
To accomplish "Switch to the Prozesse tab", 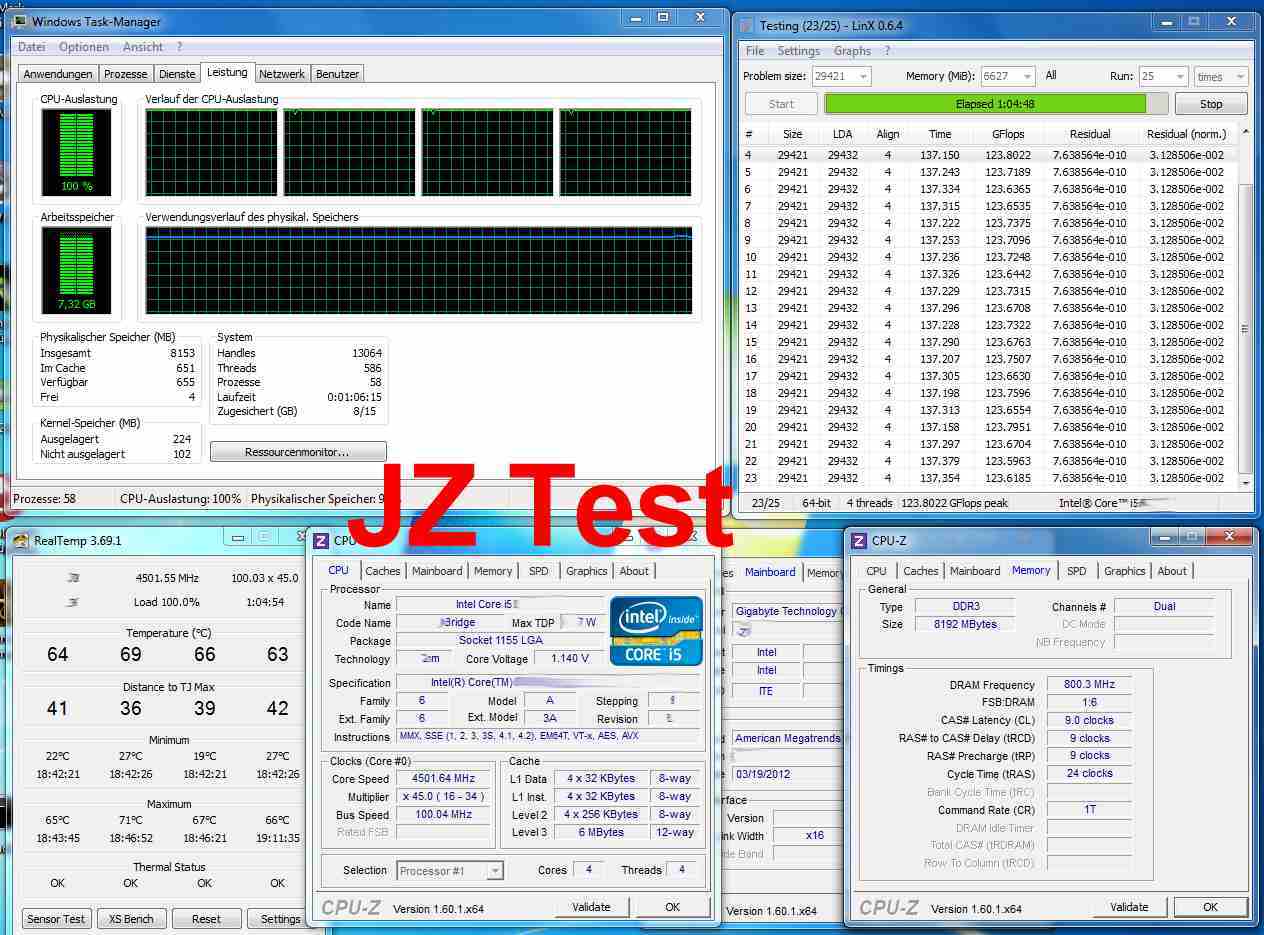I will pyautogui.click(x=126, y=74).
